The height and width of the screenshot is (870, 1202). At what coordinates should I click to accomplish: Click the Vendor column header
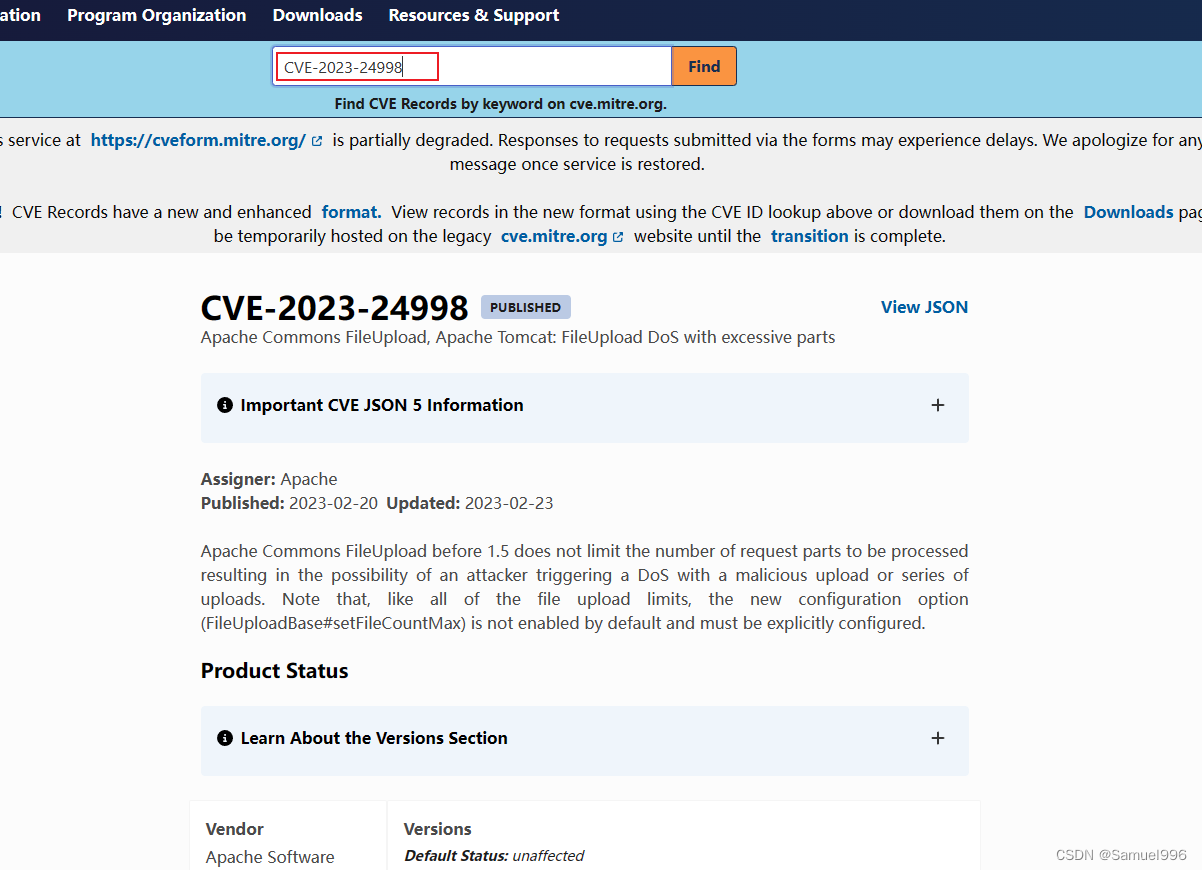click(x=235, y=829)
